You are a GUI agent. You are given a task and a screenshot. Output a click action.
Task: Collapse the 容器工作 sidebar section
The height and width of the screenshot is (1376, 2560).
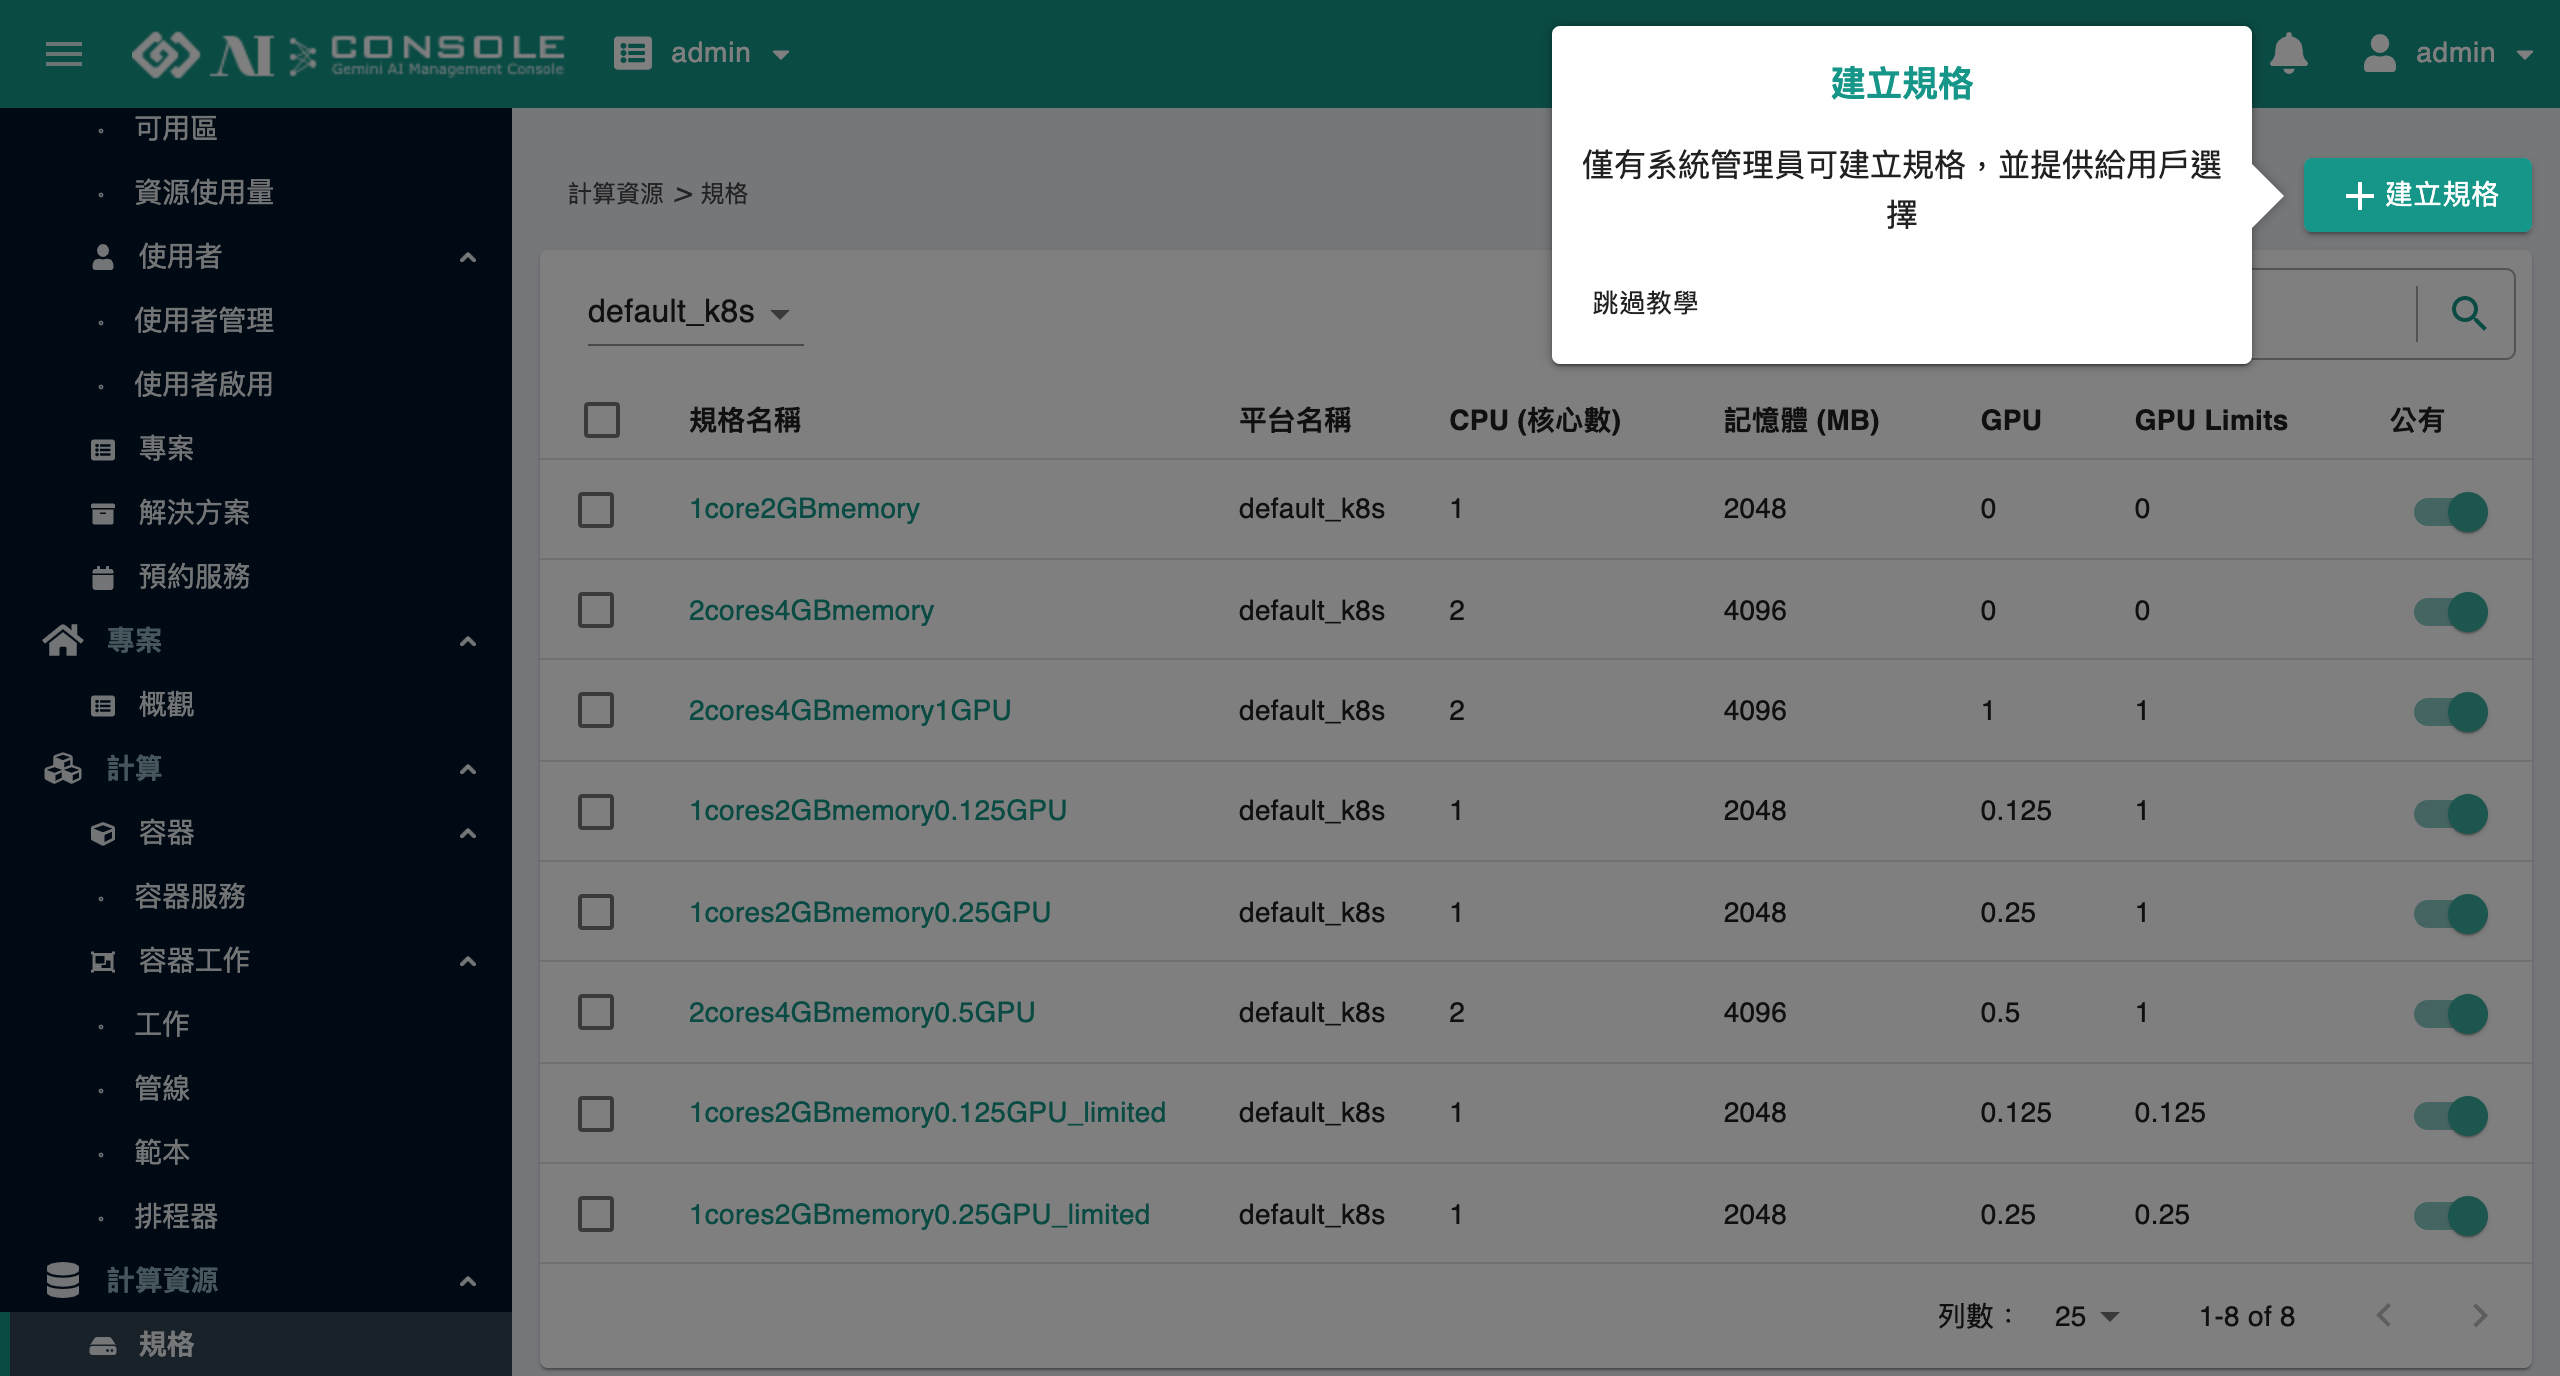pyautogui.click(x=467, y=961)
